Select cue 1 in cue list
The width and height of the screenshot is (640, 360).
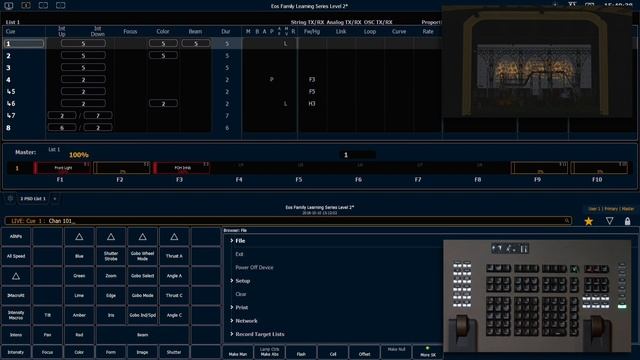[x=24, y=44]
